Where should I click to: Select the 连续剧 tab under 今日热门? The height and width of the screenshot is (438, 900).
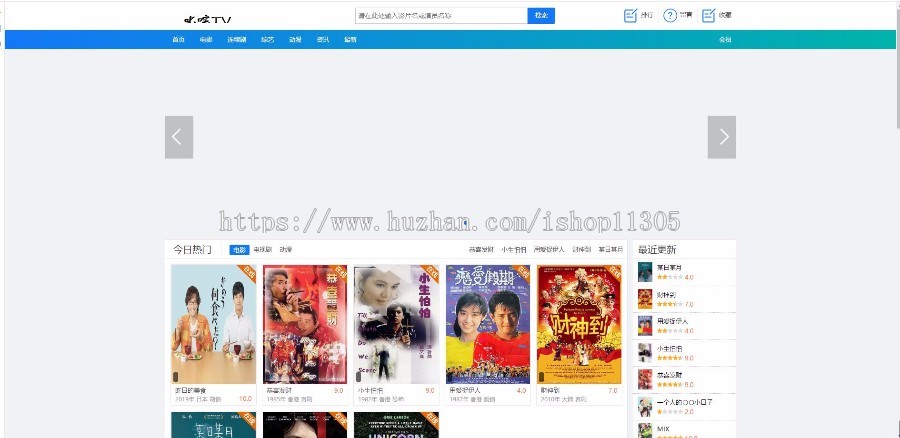click(262, 250)
